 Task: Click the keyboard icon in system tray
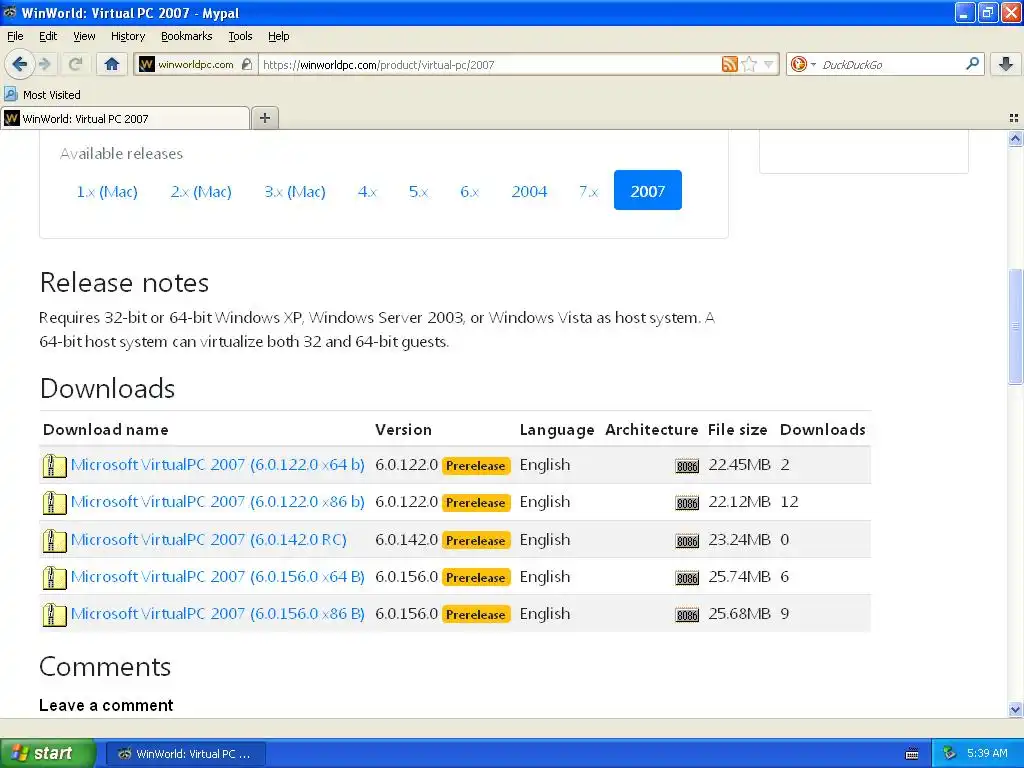tap(912, 754)
